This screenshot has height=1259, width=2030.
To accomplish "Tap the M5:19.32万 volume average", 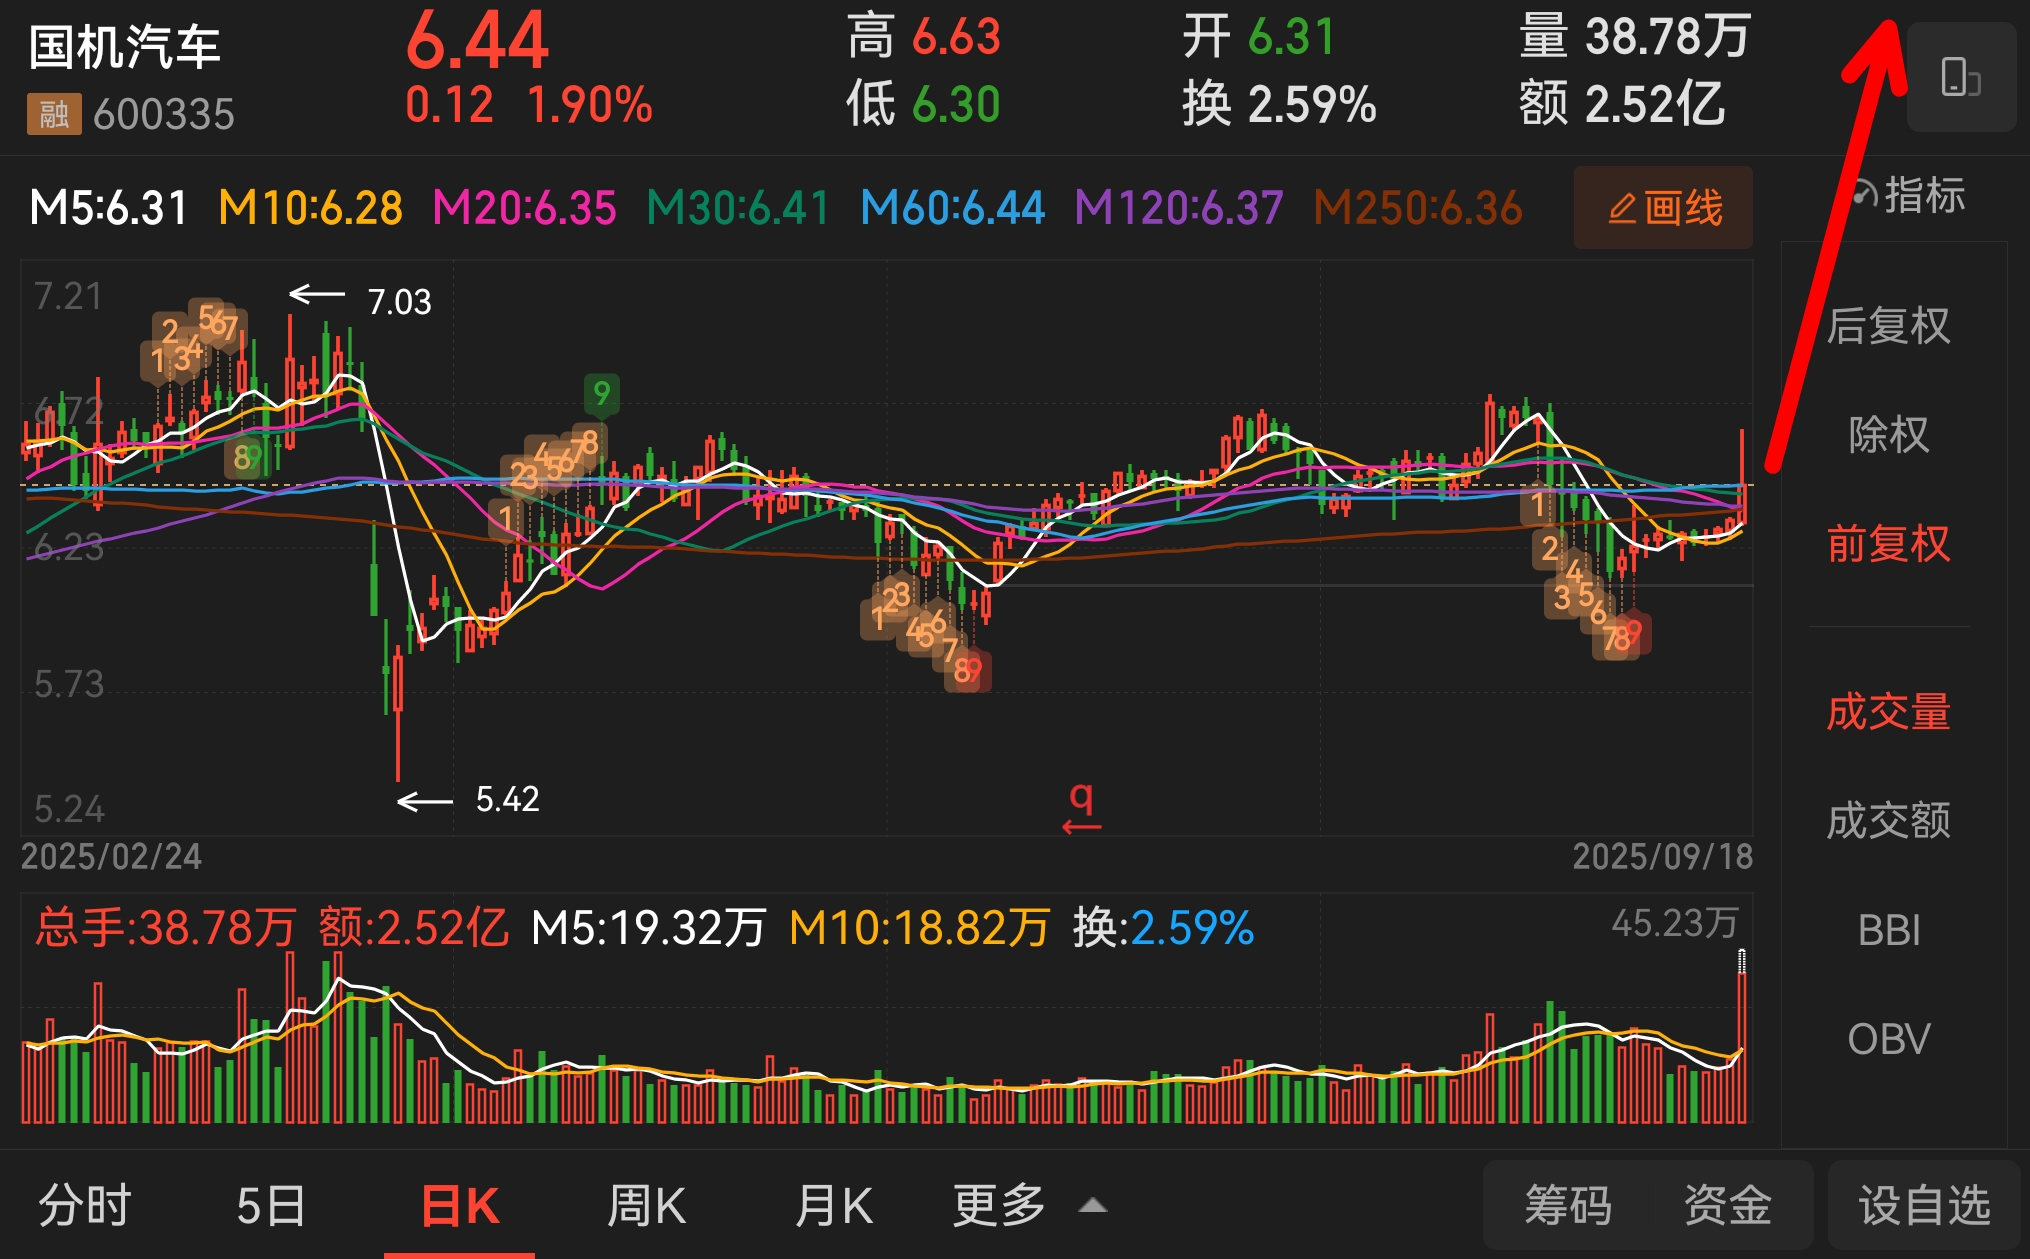I will 648,927.
